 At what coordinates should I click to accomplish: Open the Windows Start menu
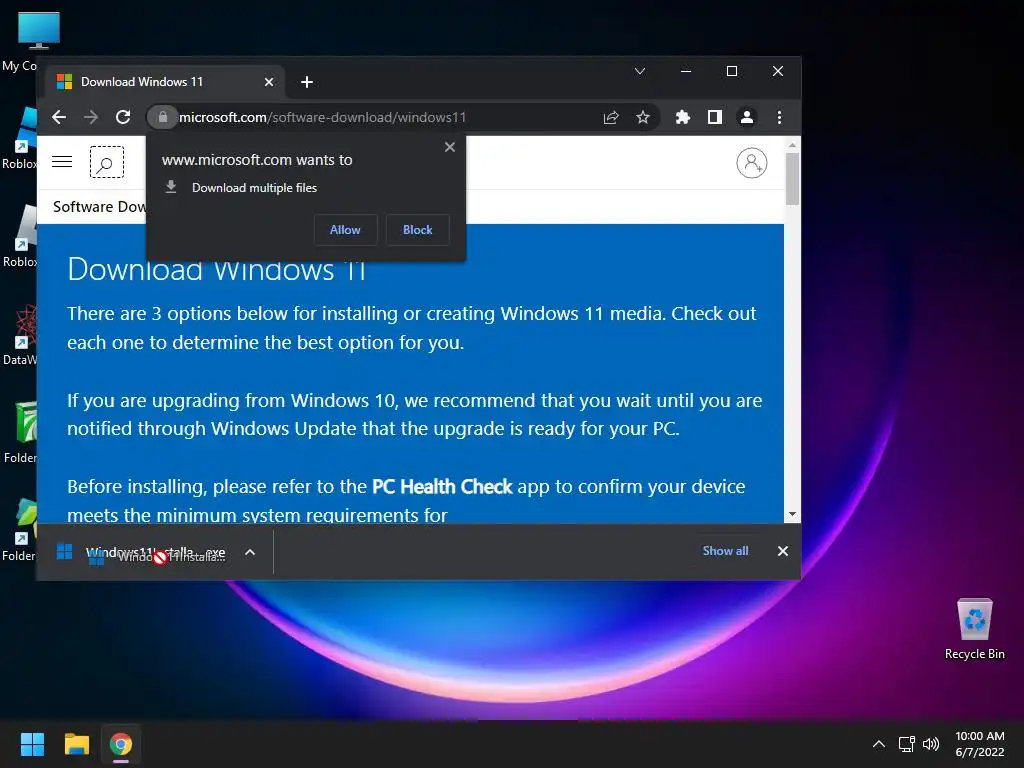[x=32, y=744]
